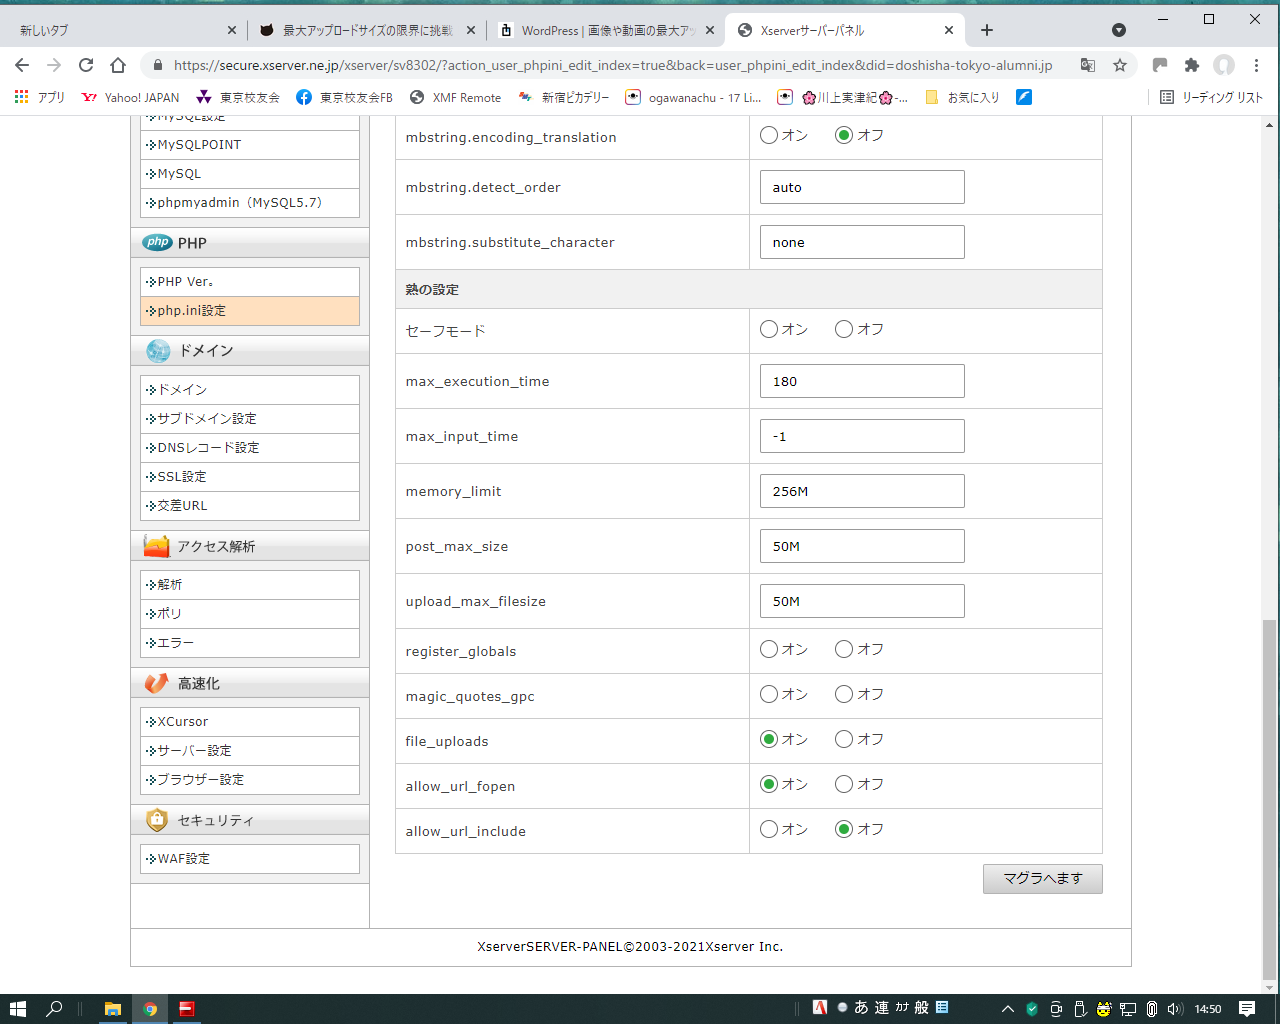Open File Explorer from the taskbar
This screenshot has width=1280, height=1024.
[113, 1008]
